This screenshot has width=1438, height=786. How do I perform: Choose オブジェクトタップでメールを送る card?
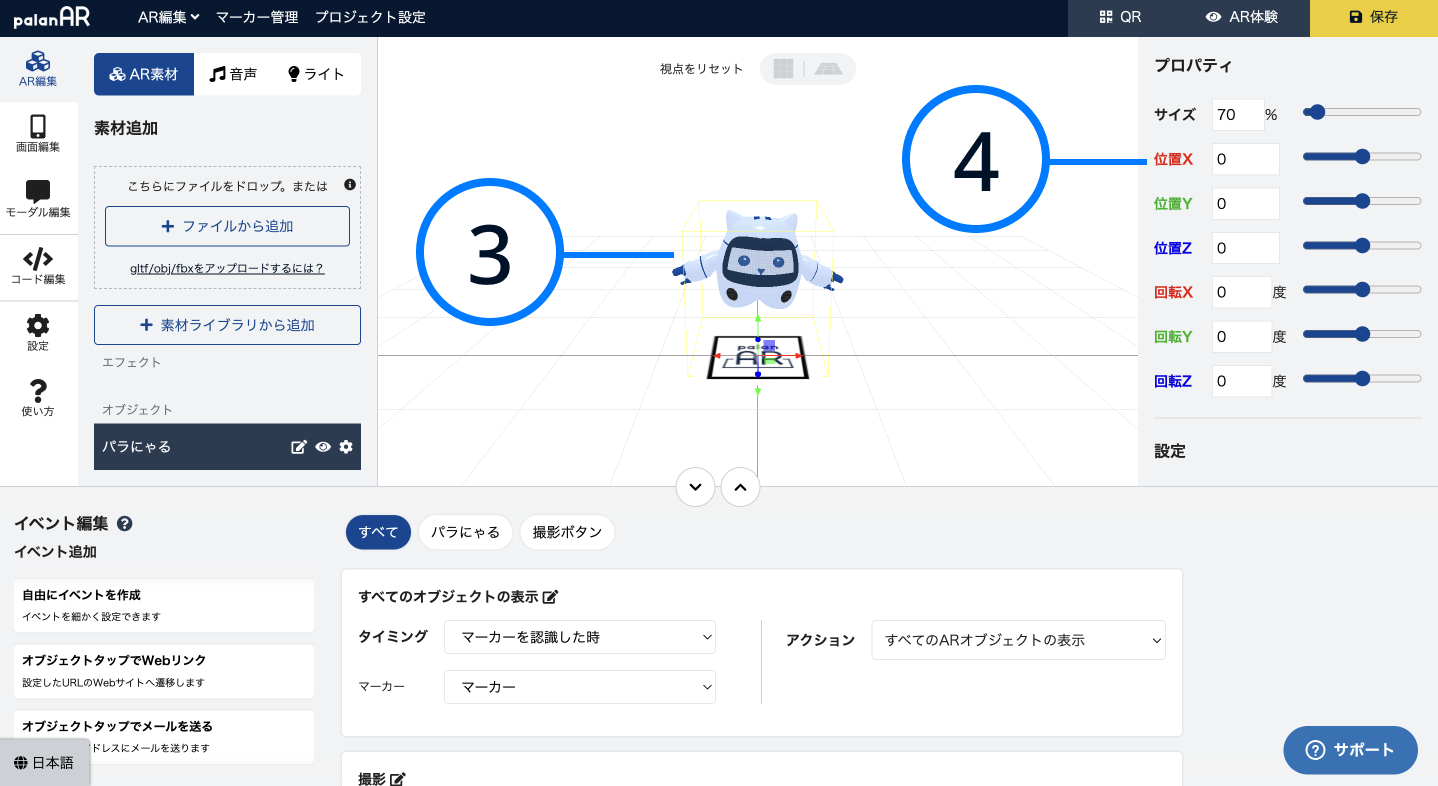[x=164, y=737]
